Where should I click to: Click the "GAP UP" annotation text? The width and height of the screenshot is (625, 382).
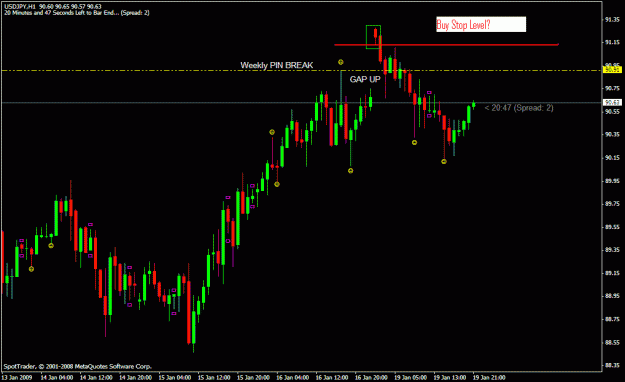(365, 79)
